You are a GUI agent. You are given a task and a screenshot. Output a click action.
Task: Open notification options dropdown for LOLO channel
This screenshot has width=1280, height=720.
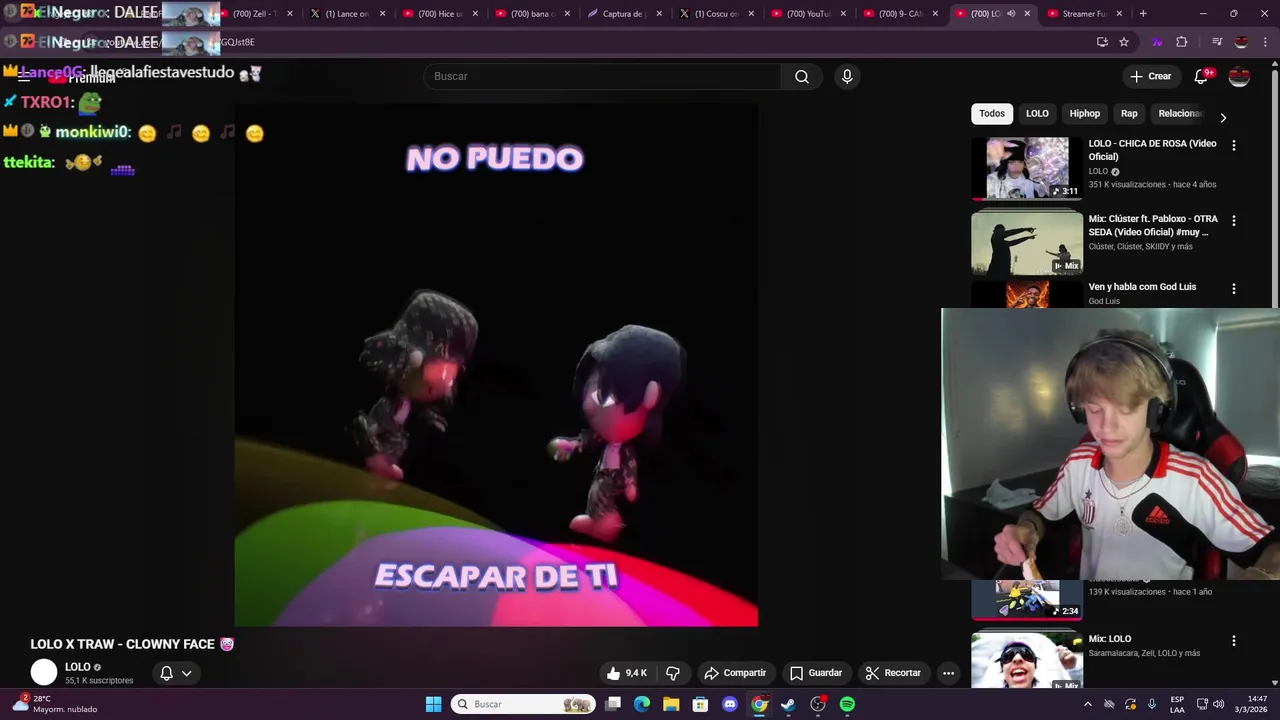coord(176,673)
